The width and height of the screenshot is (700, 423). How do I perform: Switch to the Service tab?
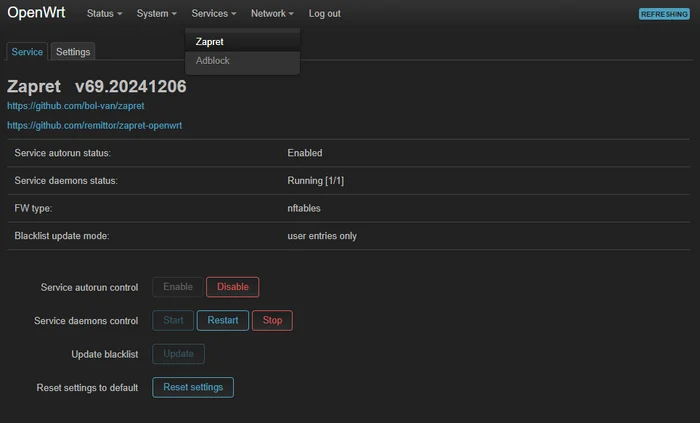(x=27, y=52)
